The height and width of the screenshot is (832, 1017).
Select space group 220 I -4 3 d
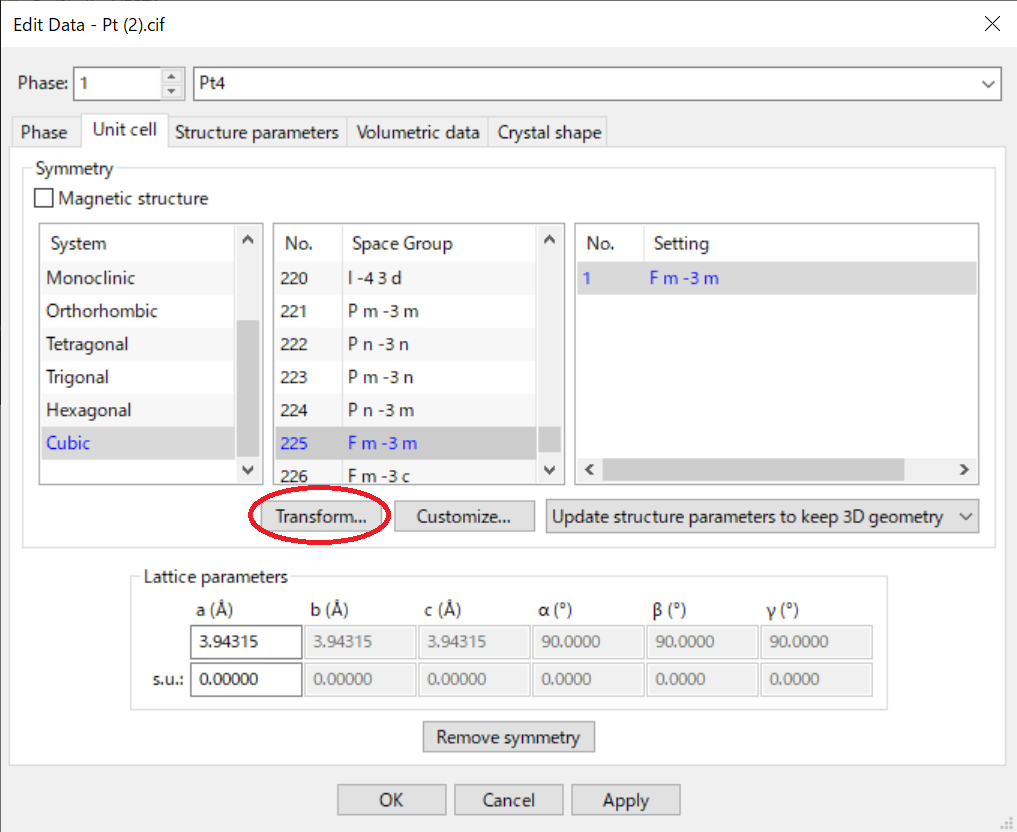coord(406,278)
